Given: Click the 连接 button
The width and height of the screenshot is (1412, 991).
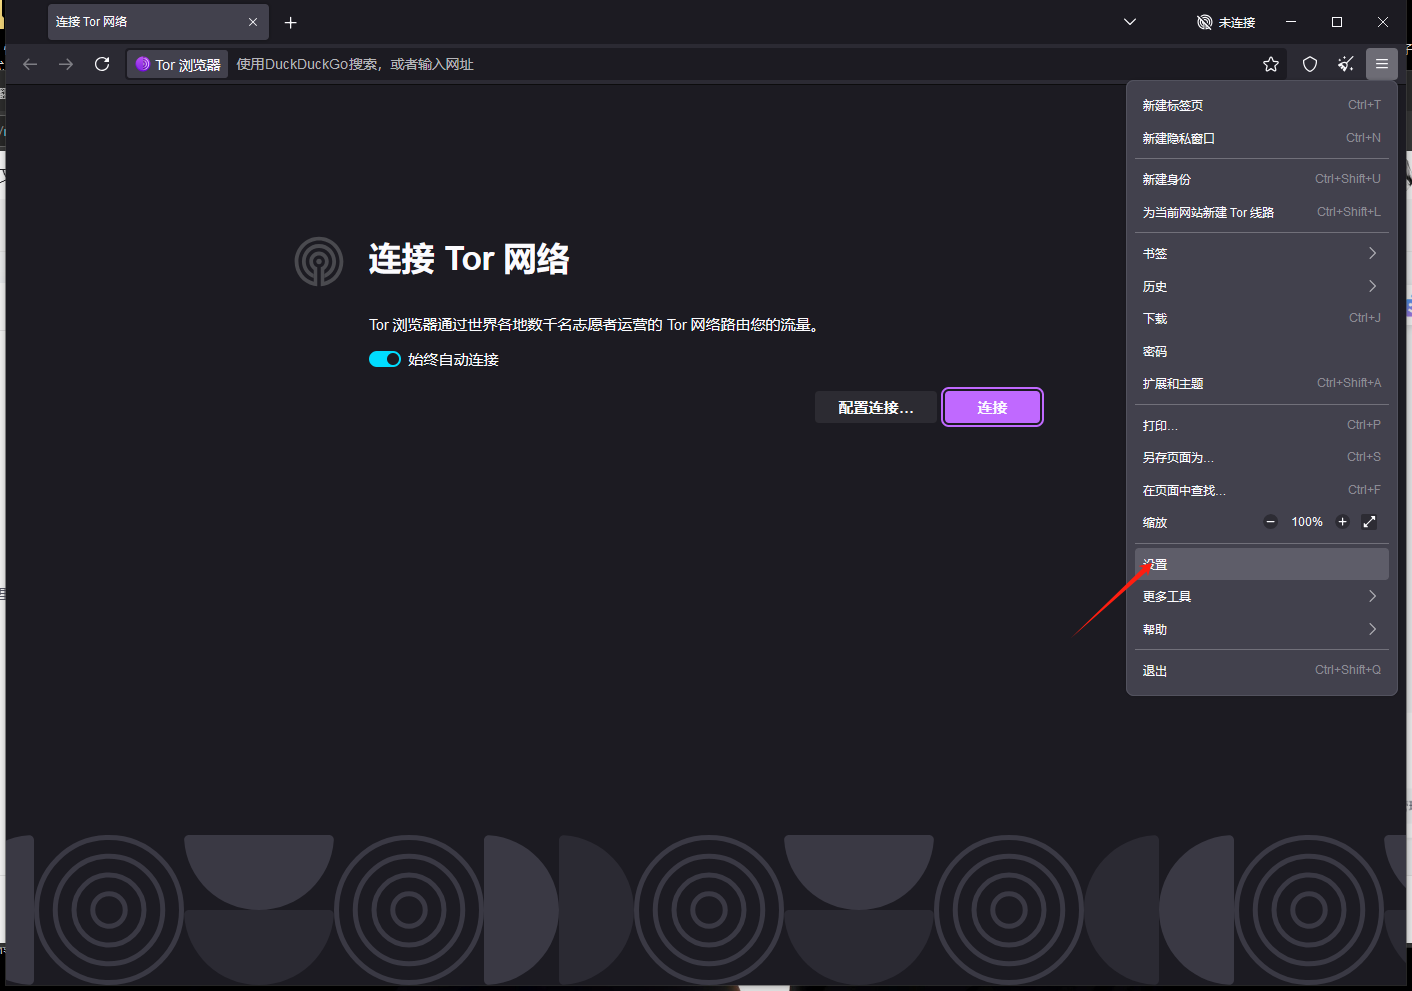Looking at the screenshot, I should click(992, 407).
